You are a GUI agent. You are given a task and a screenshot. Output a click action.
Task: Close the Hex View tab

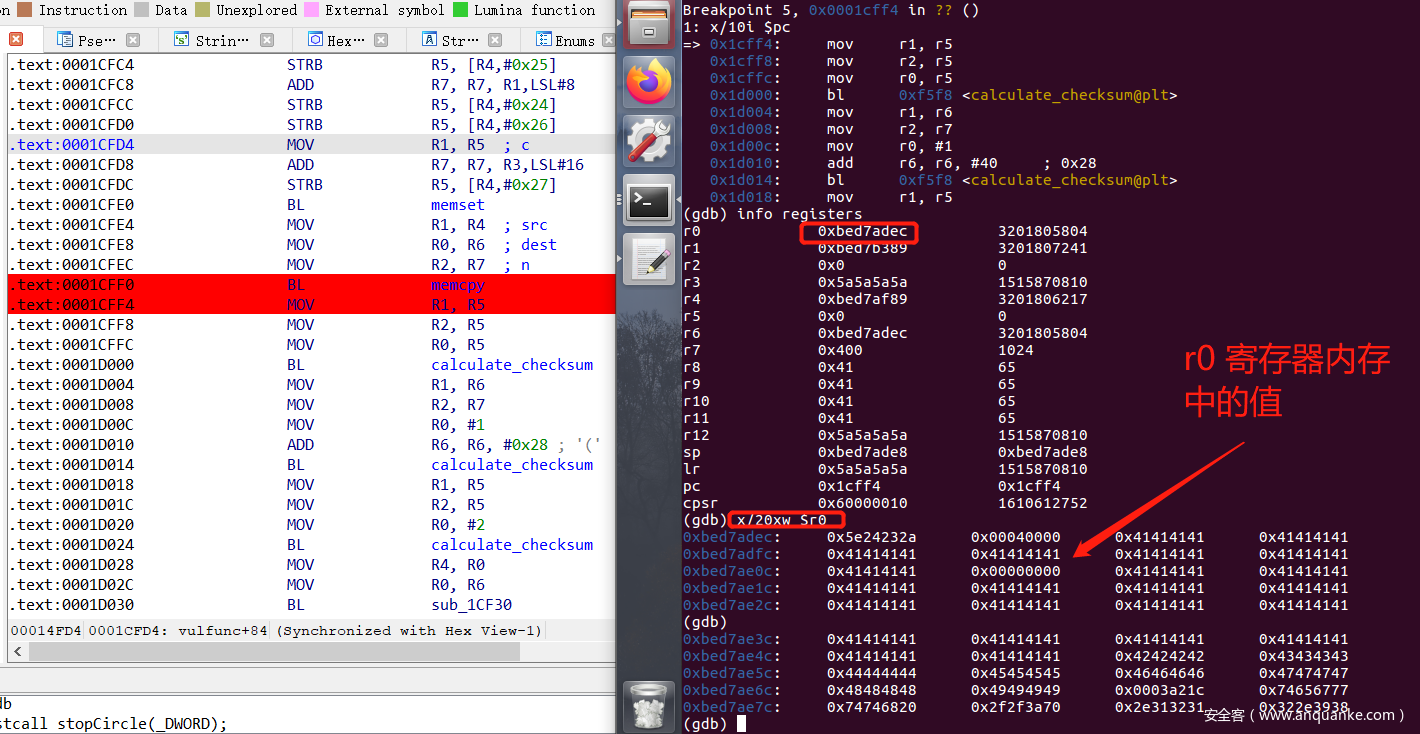point(381,40)
